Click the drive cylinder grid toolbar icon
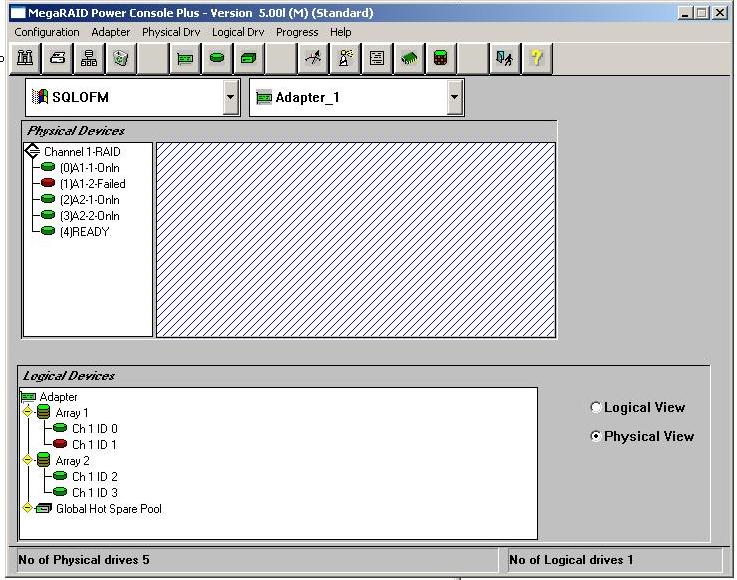737x580 pixels. (x=440, y=58)
